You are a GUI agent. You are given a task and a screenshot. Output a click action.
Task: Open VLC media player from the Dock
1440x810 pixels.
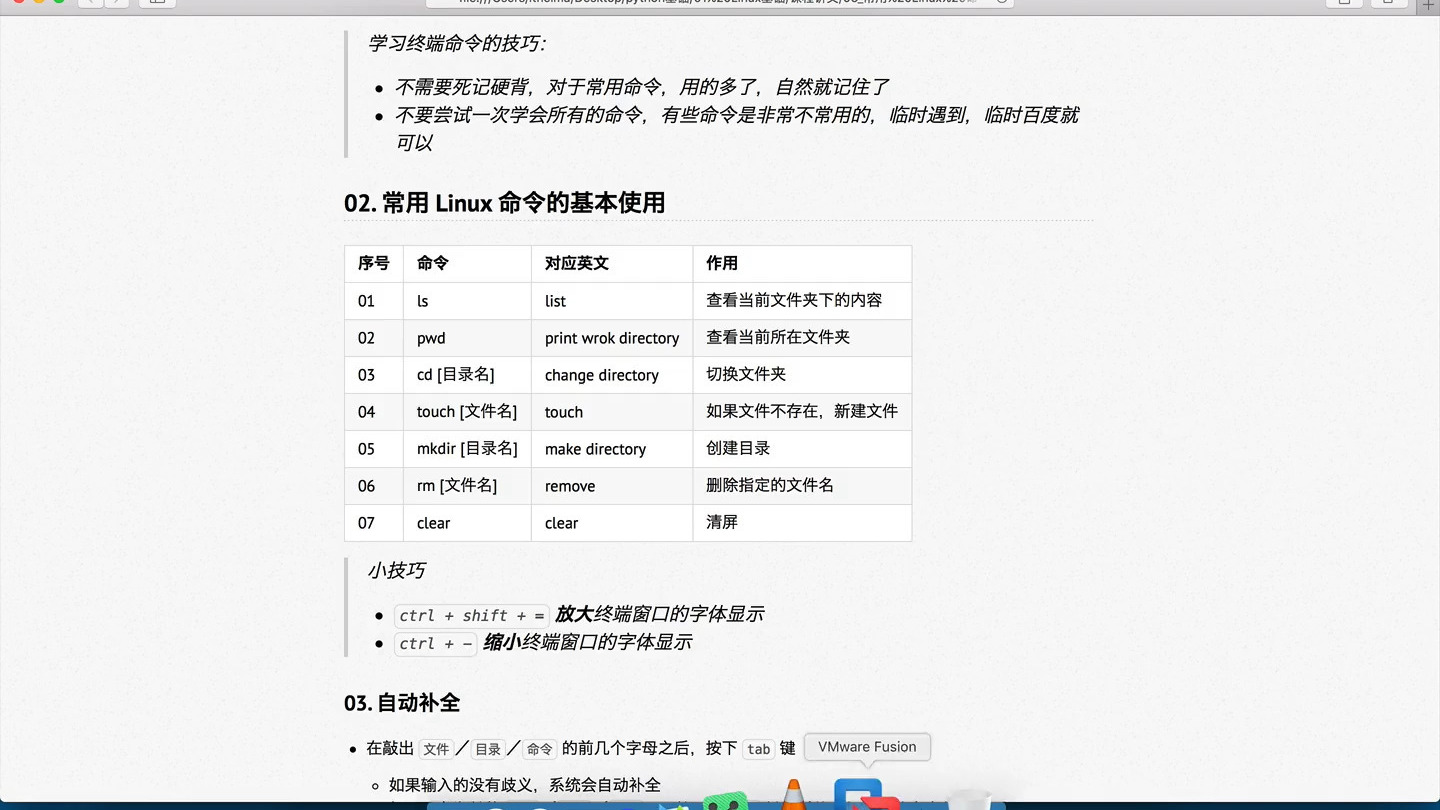coord(792,800)
